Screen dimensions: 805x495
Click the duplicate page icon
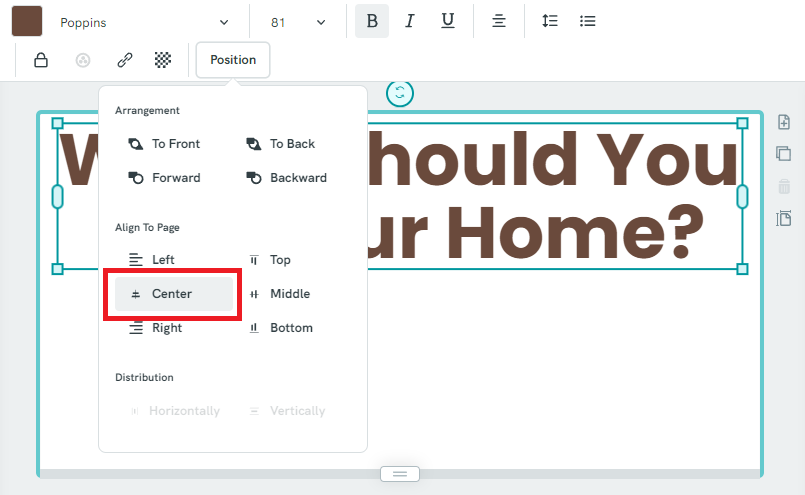coord(784,154)
